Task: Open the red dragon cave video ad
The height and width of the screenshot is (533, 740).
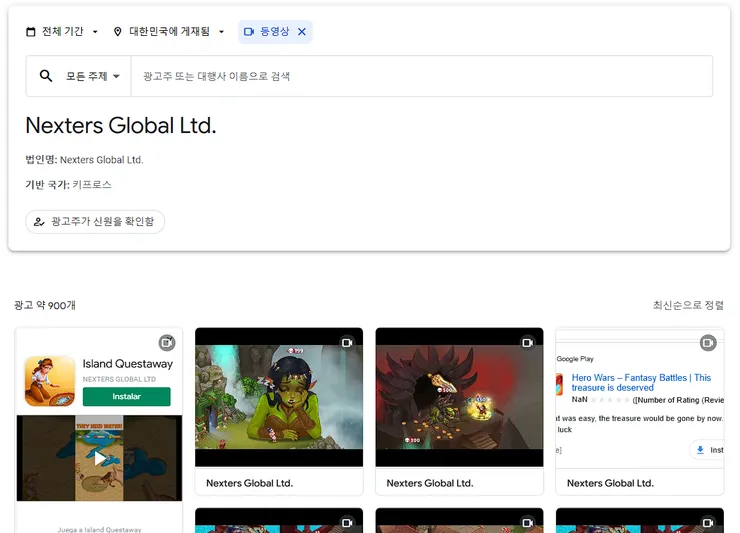Action: tap(459, 397)
